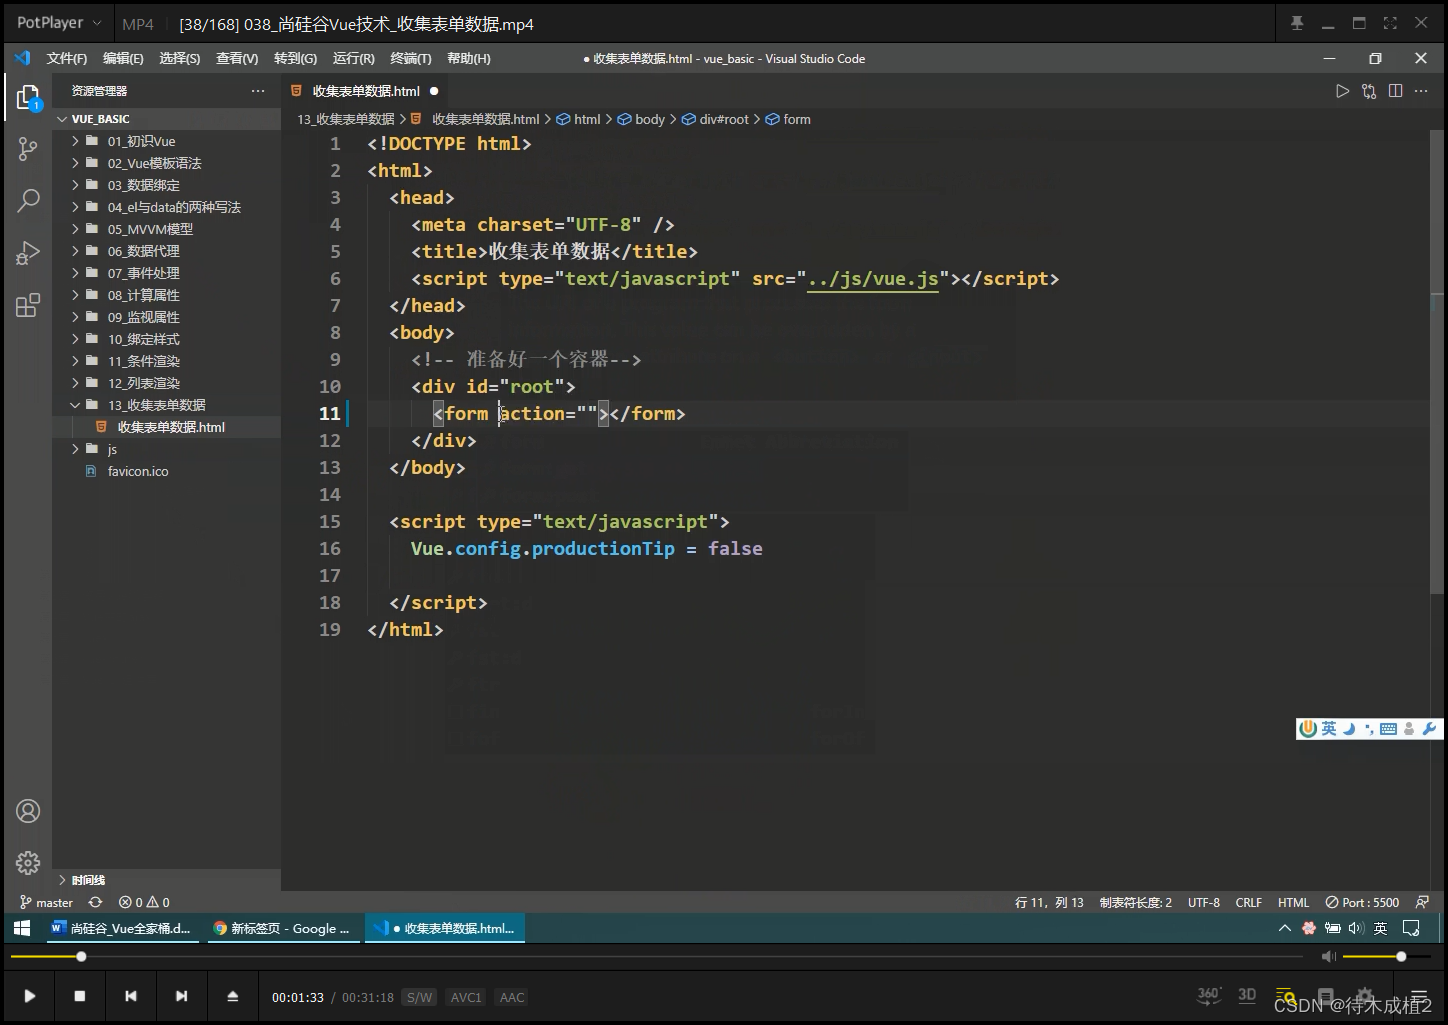Open the Run and Debug view icon
1448x1025 pixels.
[28, 253]
